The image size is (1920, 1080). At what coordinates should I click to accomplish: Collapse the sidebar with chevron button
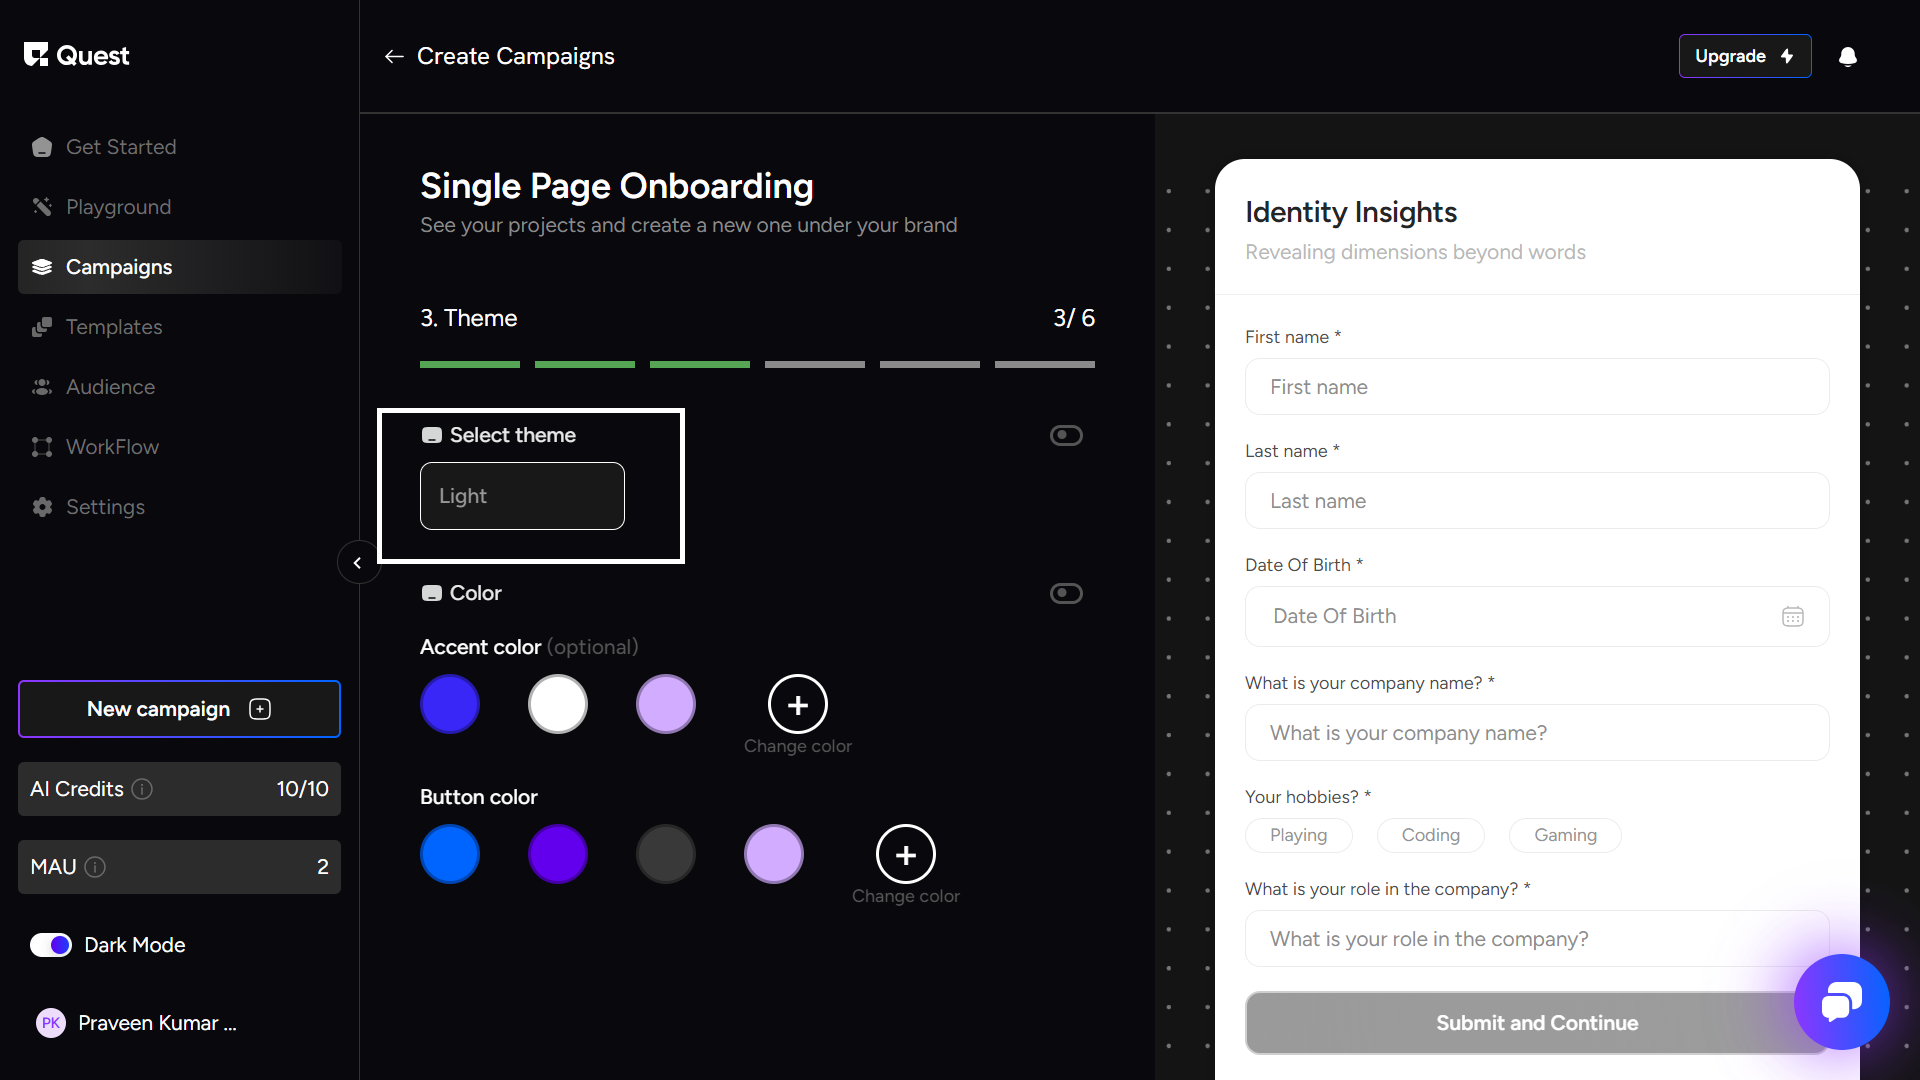pyautogui.click(x=357, y=563)
